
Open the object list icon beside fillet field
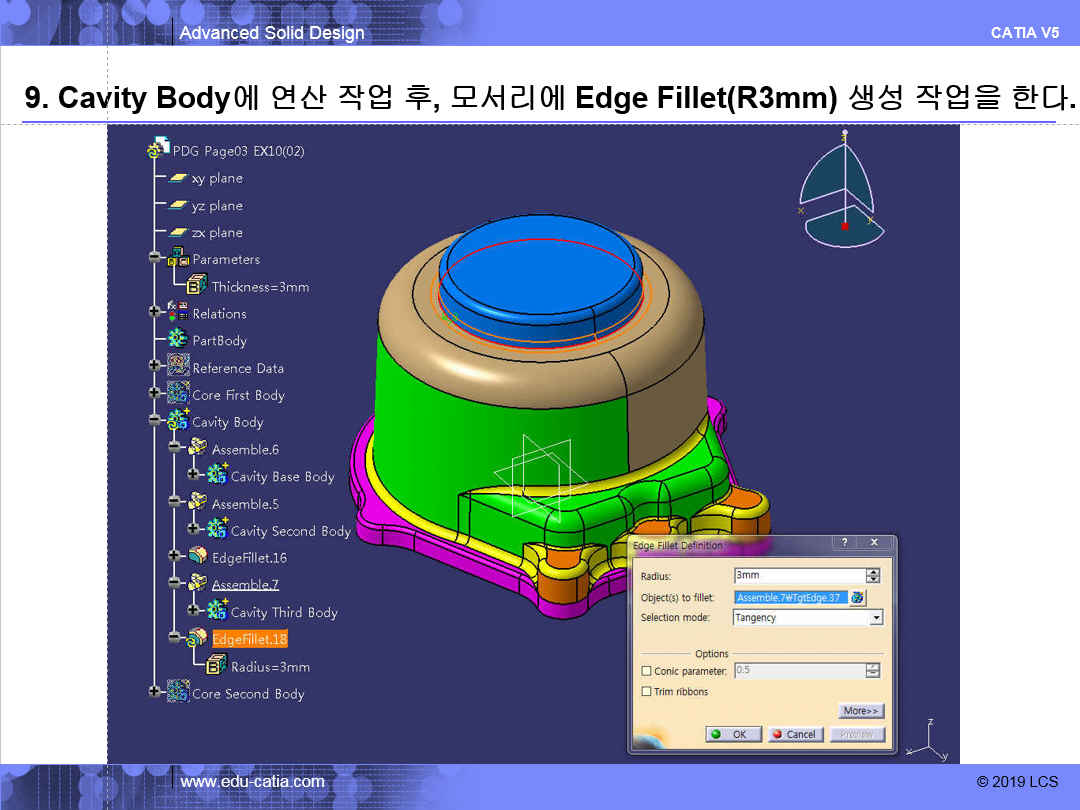(x=857, y=597)
